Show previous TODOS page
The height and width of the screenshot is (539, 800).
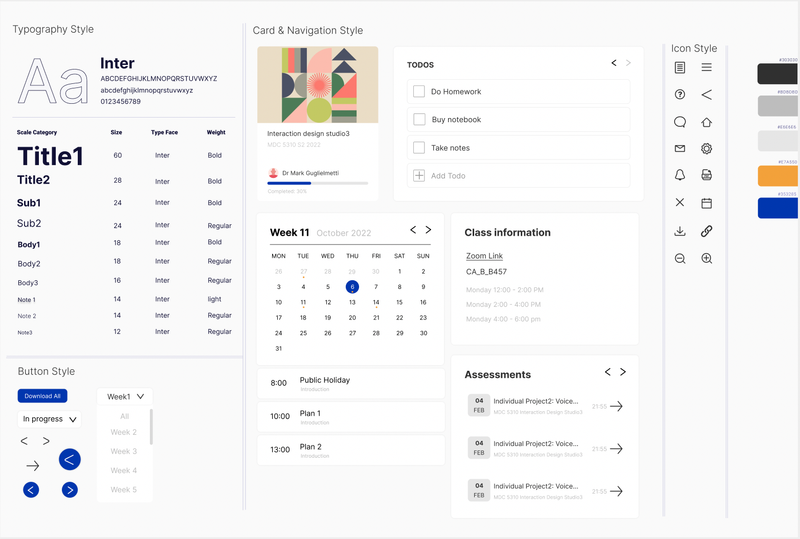[x=614, y=63]
